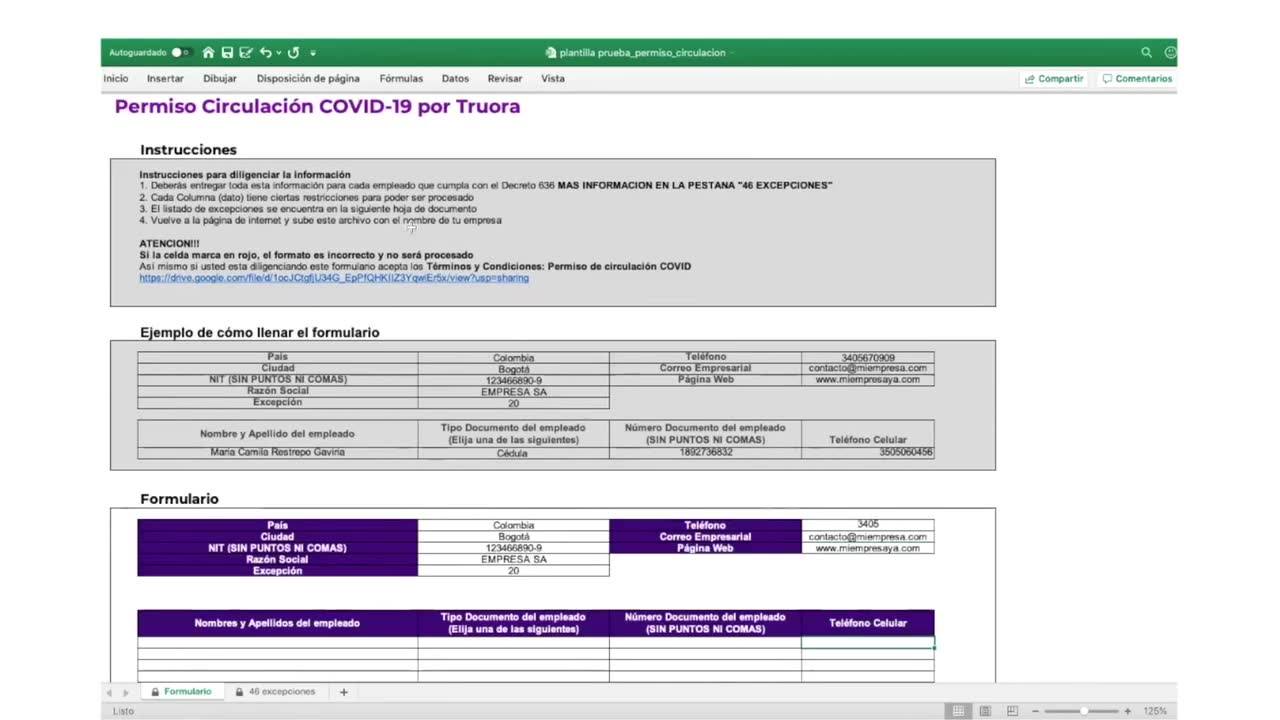
Task: Click the Compartir button
Action: pos(1054,78)
